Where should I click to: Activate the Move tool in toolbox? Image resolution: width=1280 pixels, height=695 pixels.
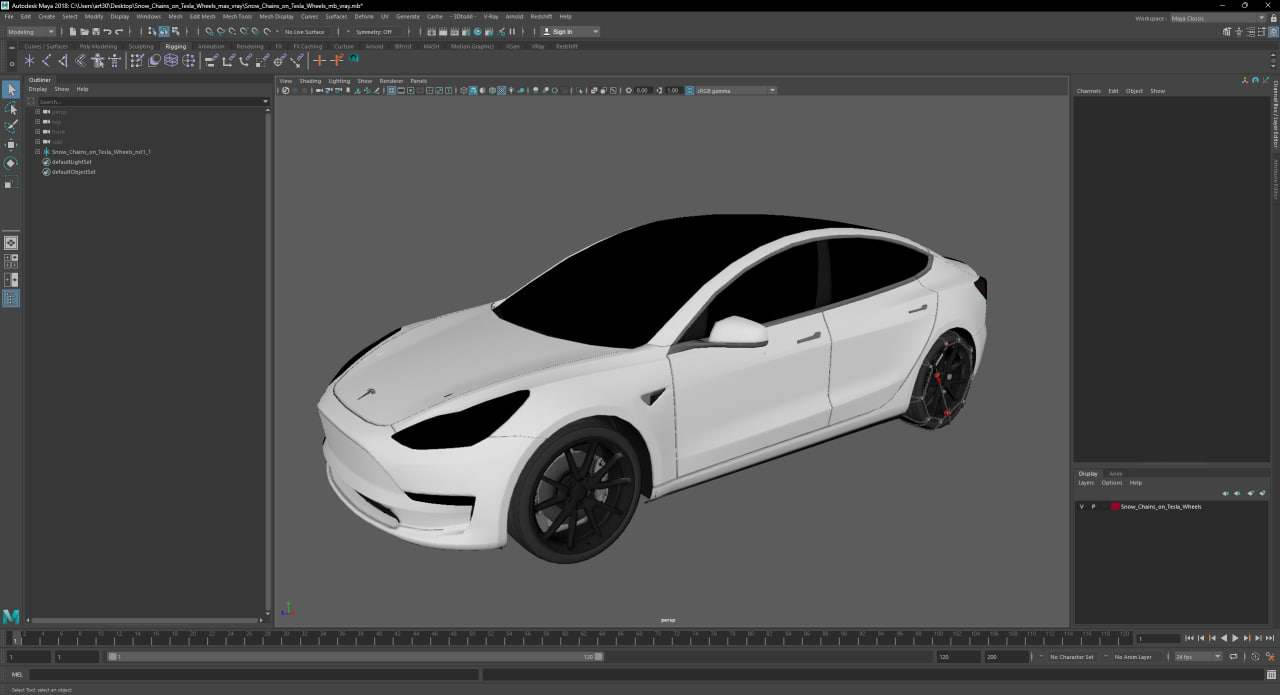click(10, 145)
